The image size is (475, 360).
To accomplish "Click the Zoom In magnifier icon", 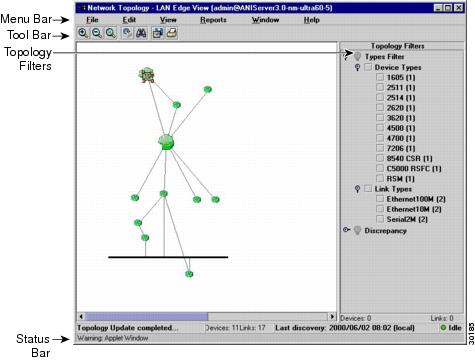I will (x=83, y=33).
